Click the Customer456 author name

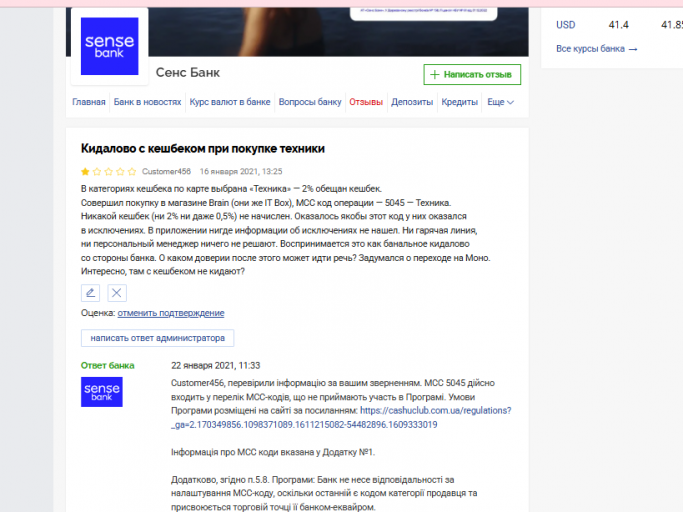click(166, 172)
